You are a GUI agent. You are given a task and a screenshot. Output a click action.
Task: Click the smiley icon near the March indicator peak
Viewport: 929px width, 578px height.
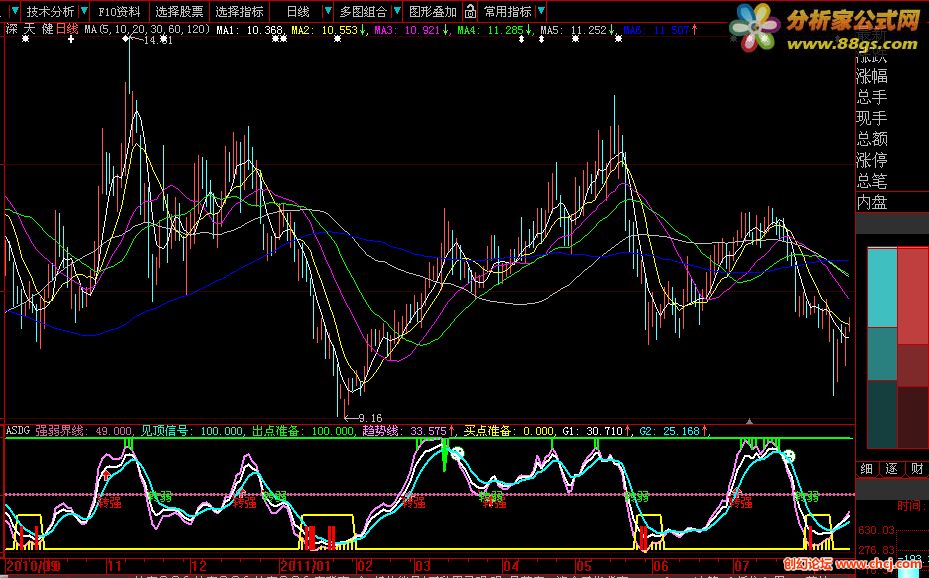[x=457, y=454]
